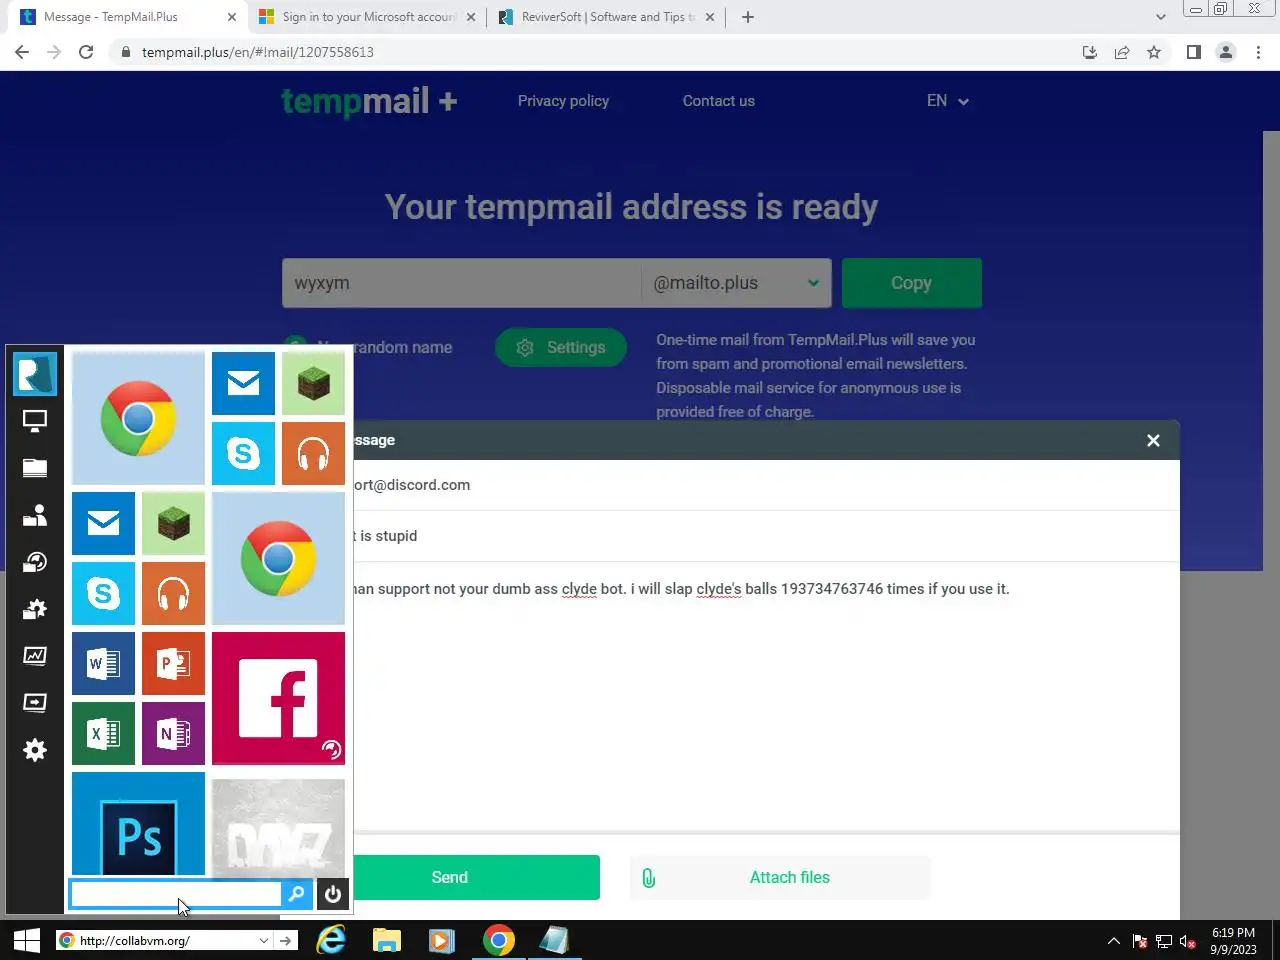Open the Skype tile just above the Word tile
The image size is (1280, 960).
103,593
